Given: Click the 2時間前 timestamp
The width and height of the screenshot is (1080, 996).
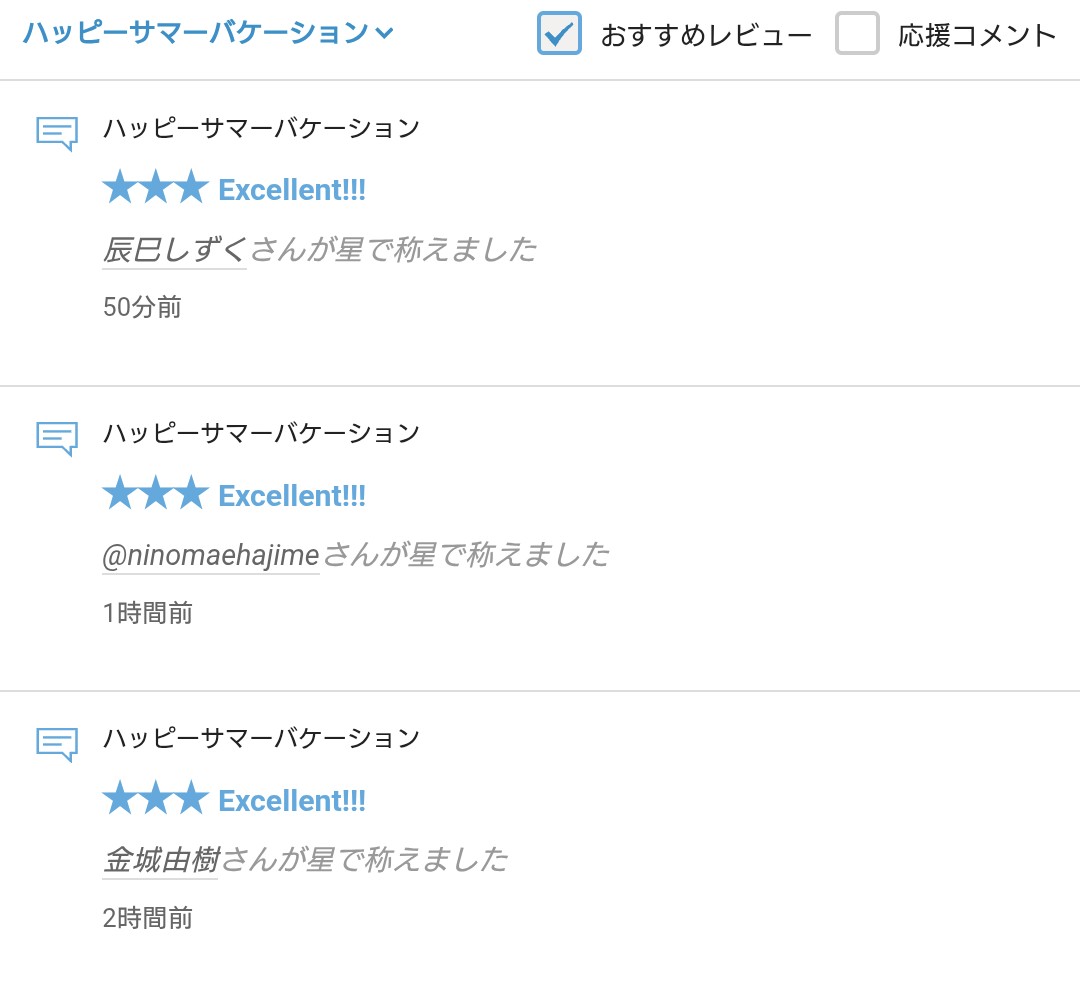Looking at the screenshot, I should (147, 918).
